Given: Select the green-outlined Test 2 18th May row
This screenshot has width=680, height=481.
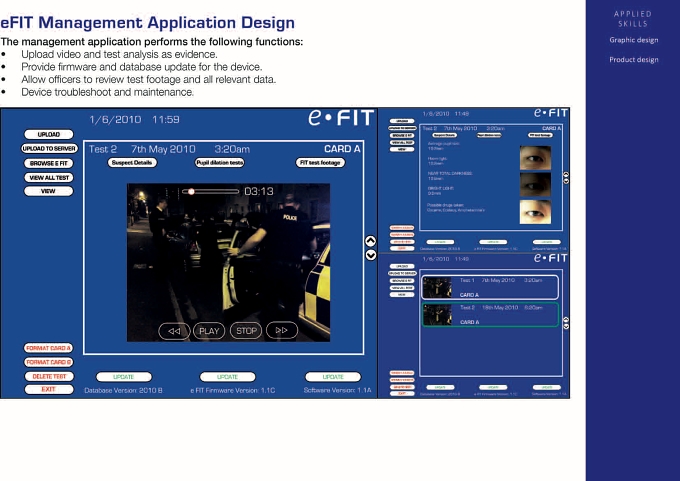Looking at the screenshot, I should (490, 314).
